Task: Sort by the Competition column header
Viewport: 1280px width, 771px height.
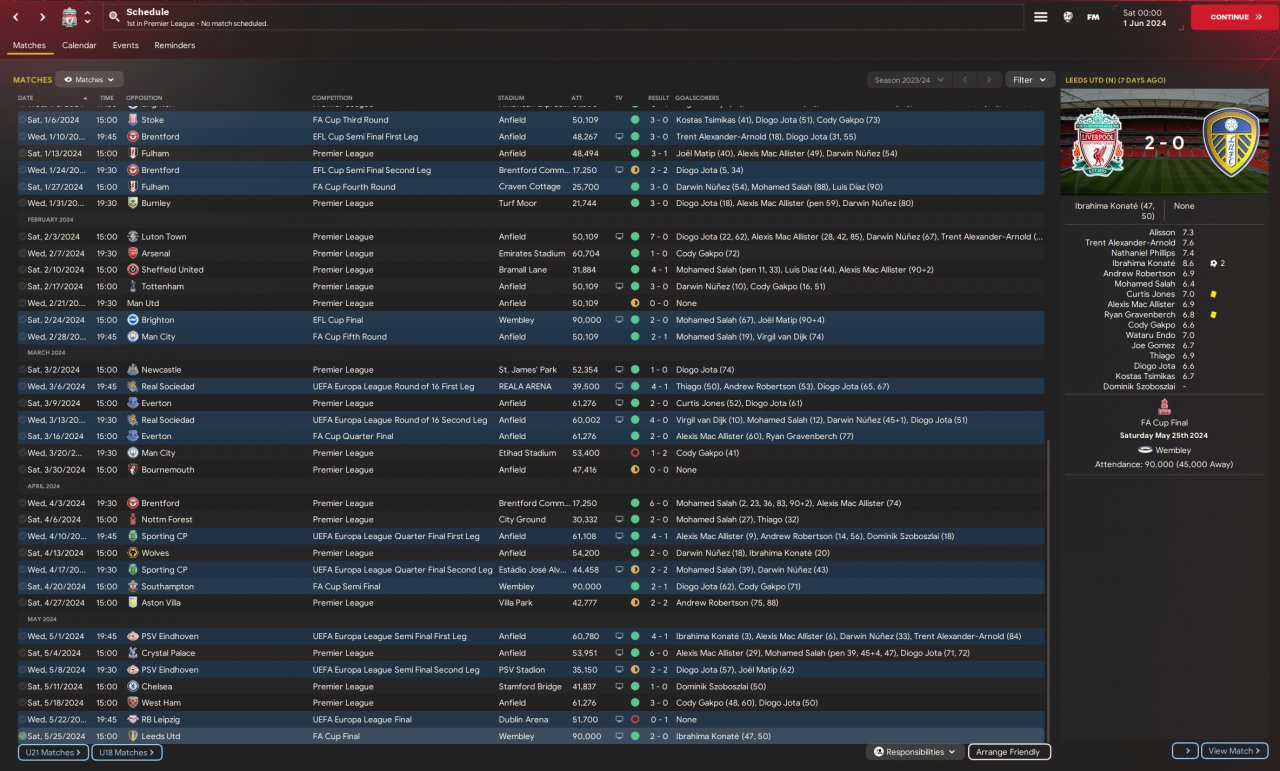Action: [332, 98]
